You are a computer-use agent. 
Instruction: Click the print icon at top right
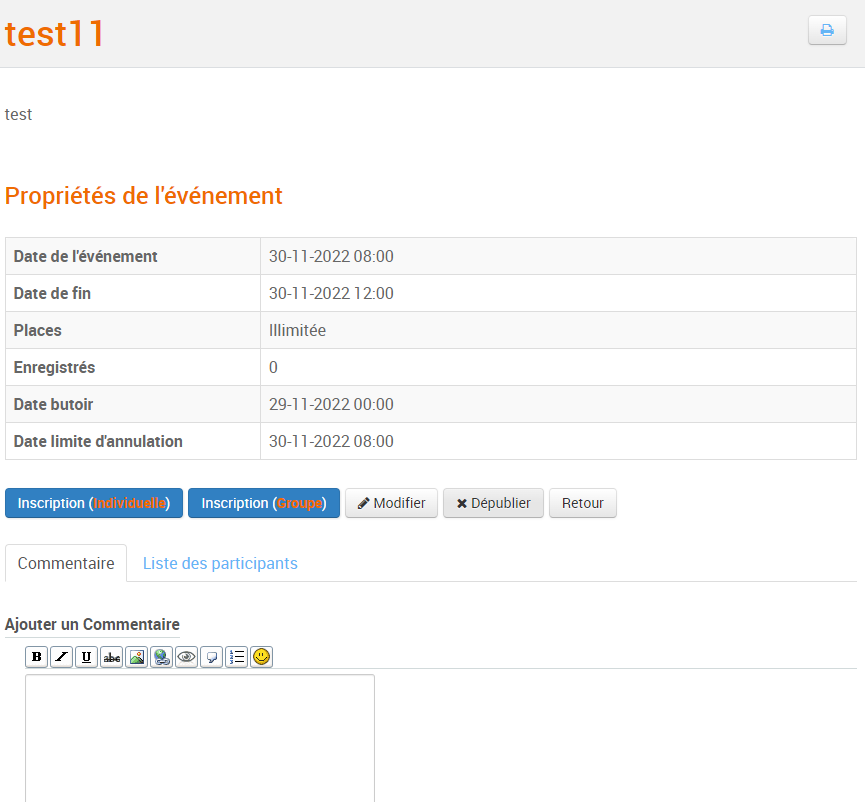pos(827,30)
